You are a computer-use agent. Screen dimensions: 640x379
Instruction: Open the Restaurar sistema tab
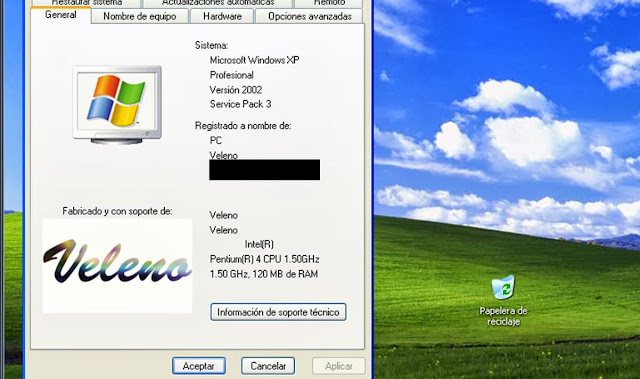pyautogui.click(x=87, y=3)
